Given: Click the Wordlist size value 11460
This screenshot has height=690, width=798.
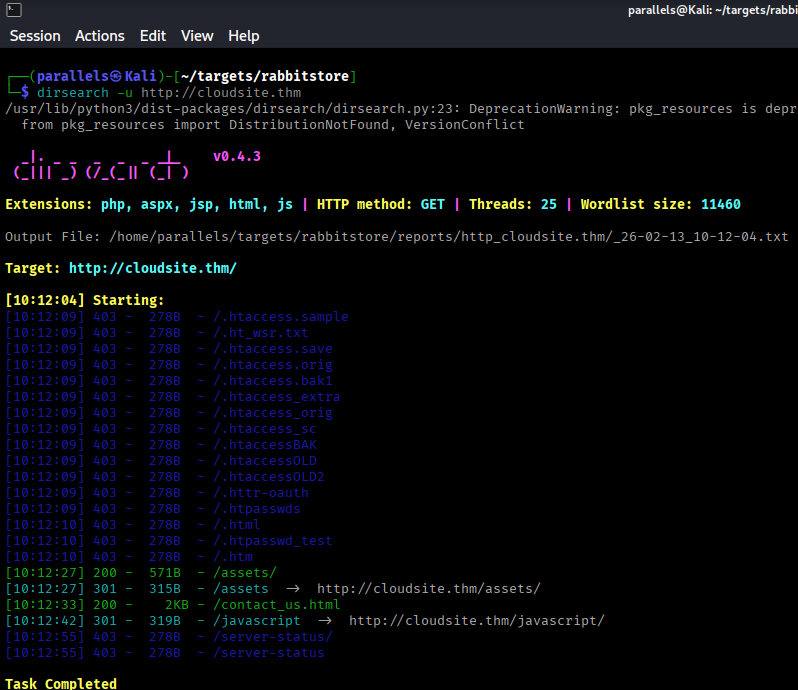Looking at the screenshot, I should coord(721,205).
